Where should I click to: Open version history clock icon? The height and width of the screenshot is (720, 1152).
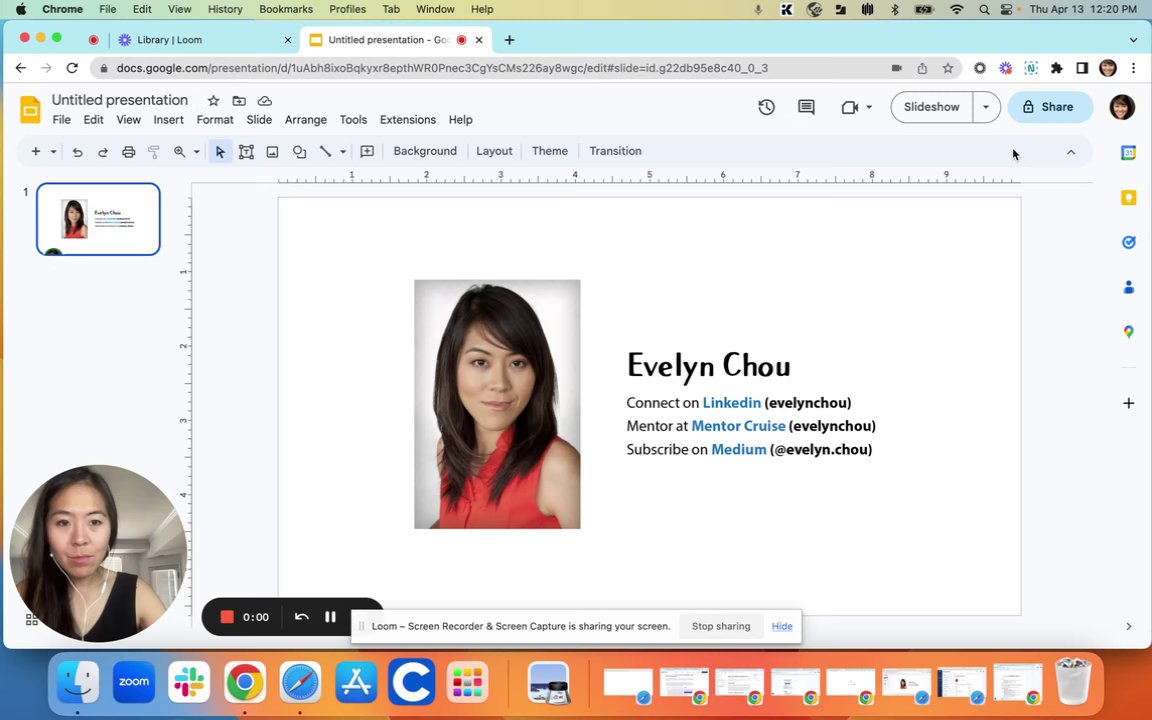[x=766, y=107]
